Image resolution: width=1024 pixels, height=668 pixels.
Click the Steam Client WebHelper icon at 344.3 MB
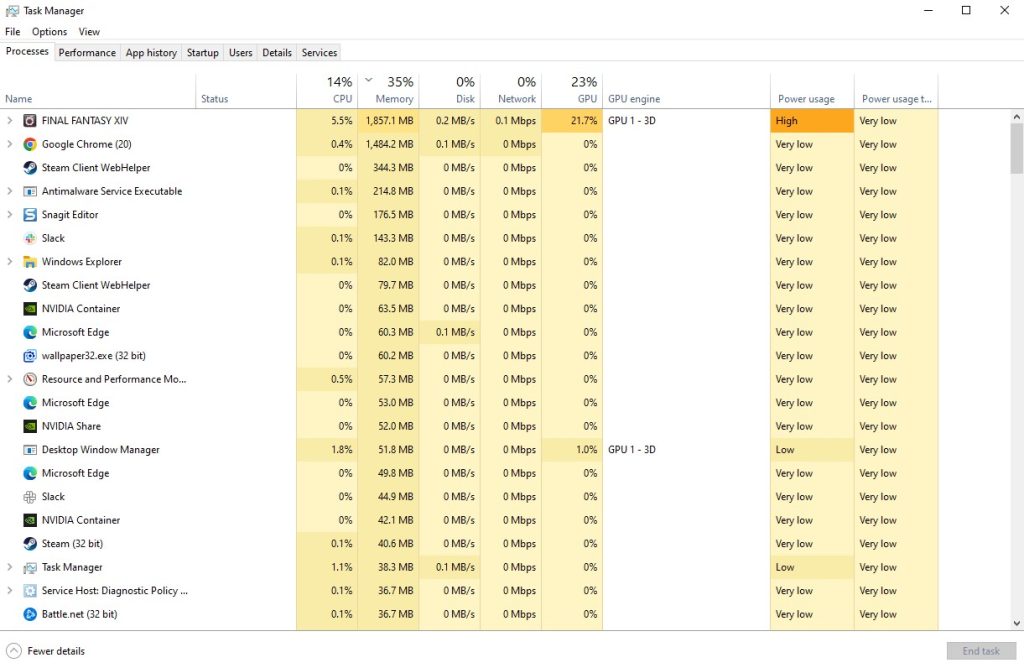coord(30,168)
